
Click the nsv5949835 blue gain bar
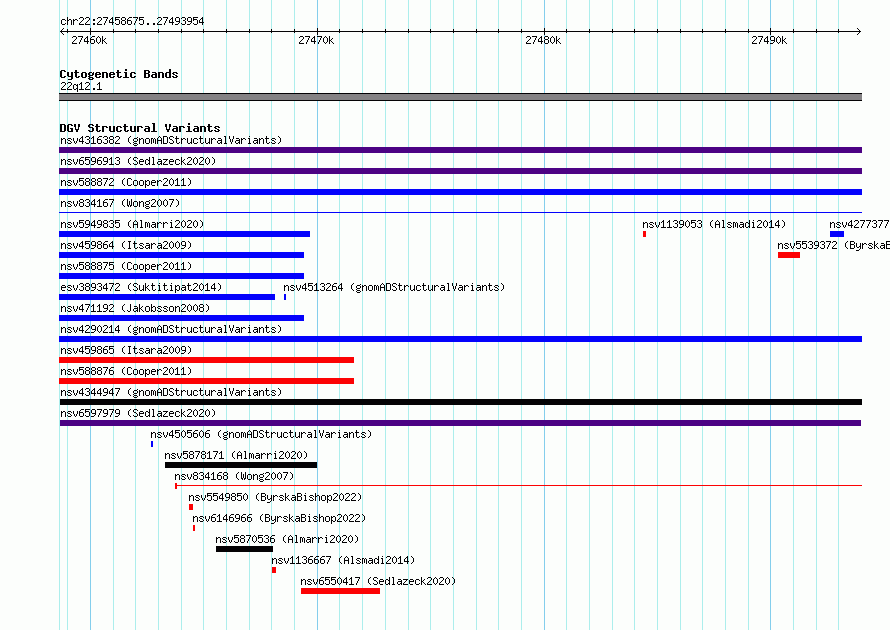coord(184,234)
